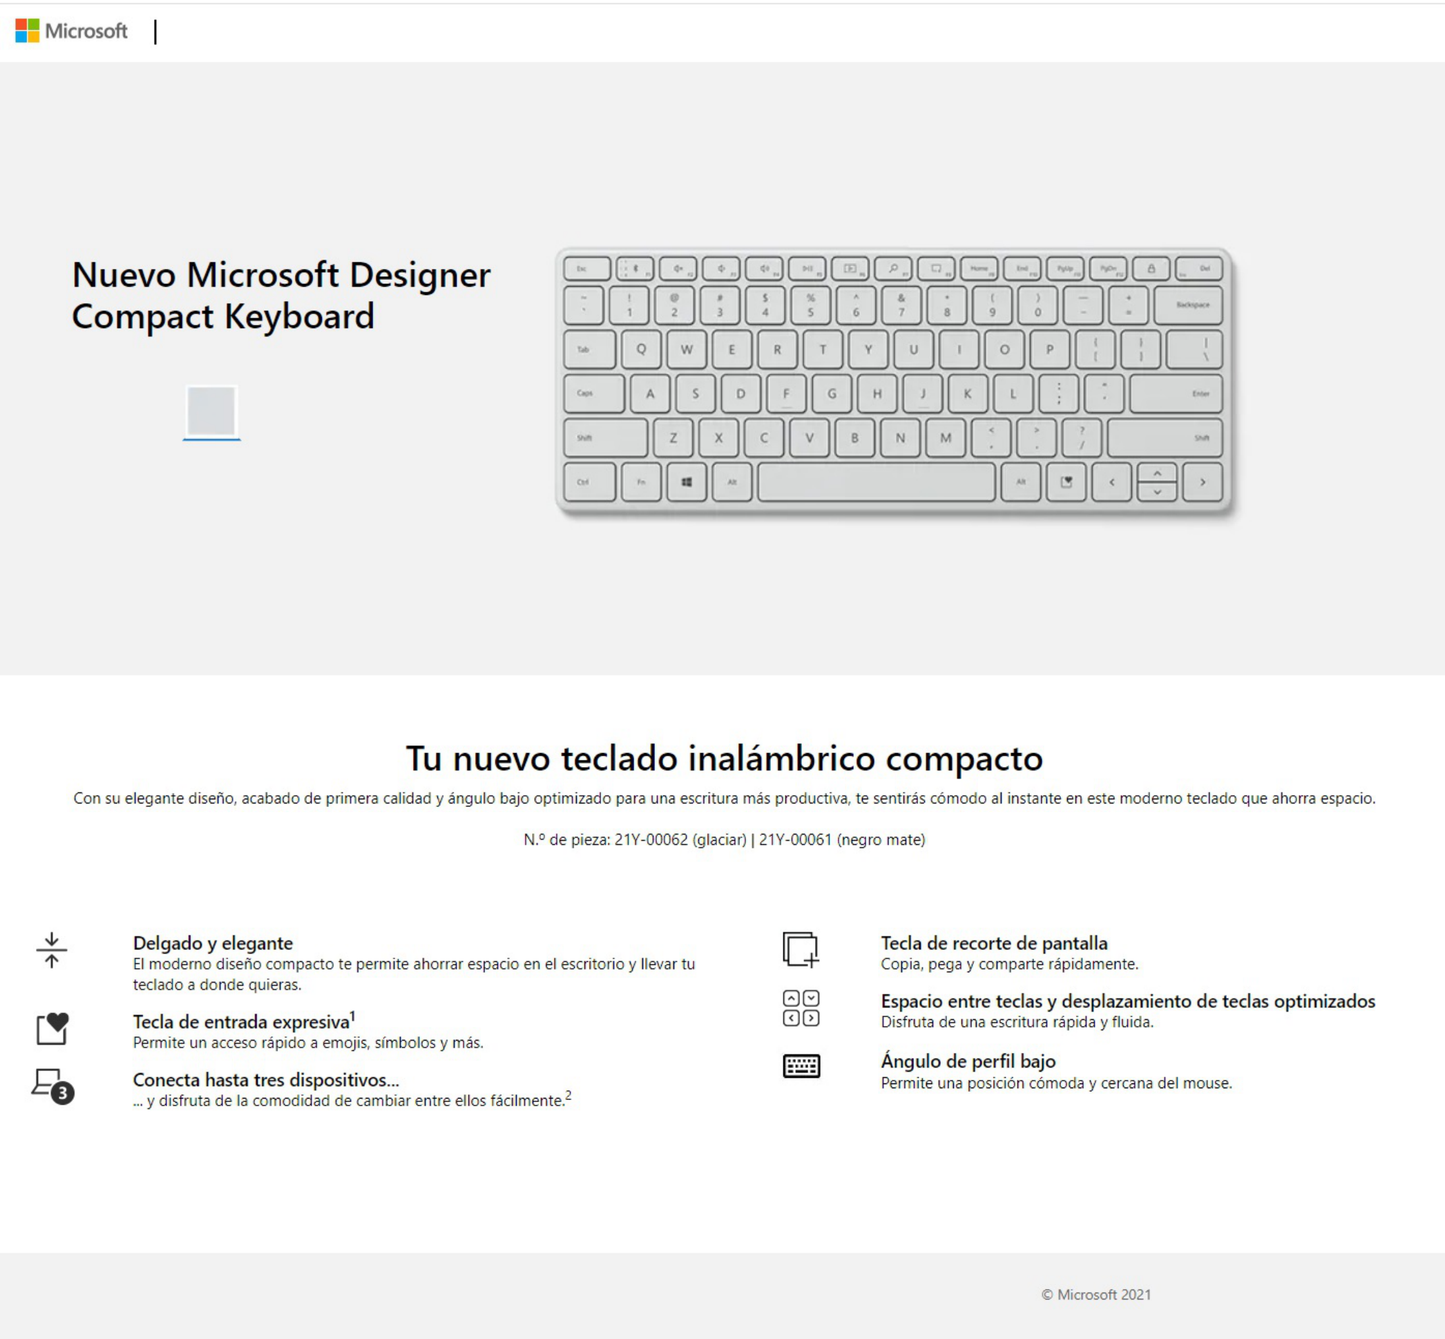This screenshot has height=1339, width=1445.
Task: Click the three devices connection icon
Action: [53, 1087]
